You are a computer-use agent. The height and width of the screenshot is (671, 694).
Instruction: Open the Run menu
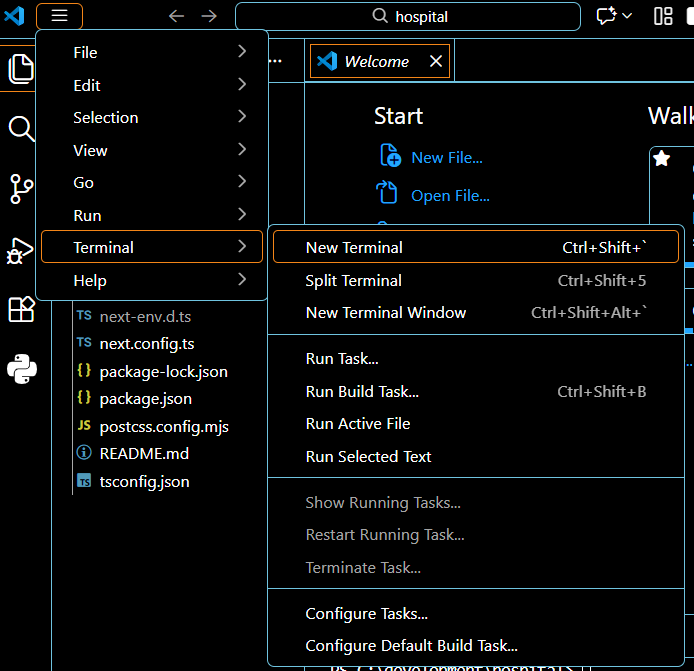point(151,215)
